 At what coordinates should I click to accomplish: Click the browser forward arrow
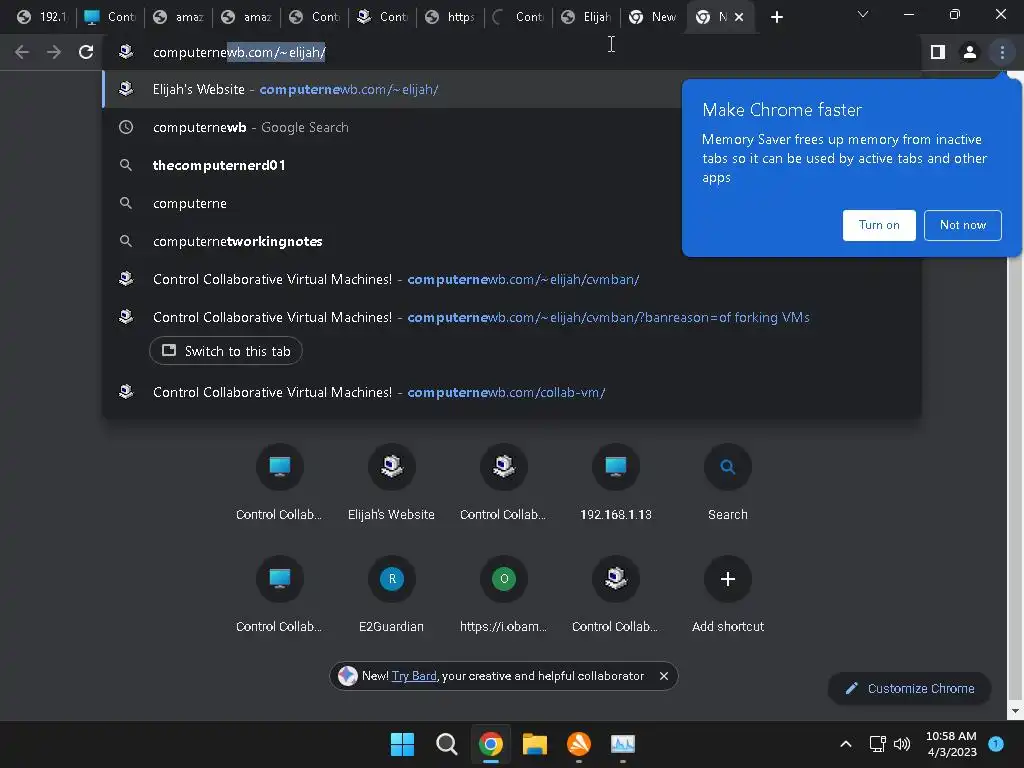pos(54,52)
